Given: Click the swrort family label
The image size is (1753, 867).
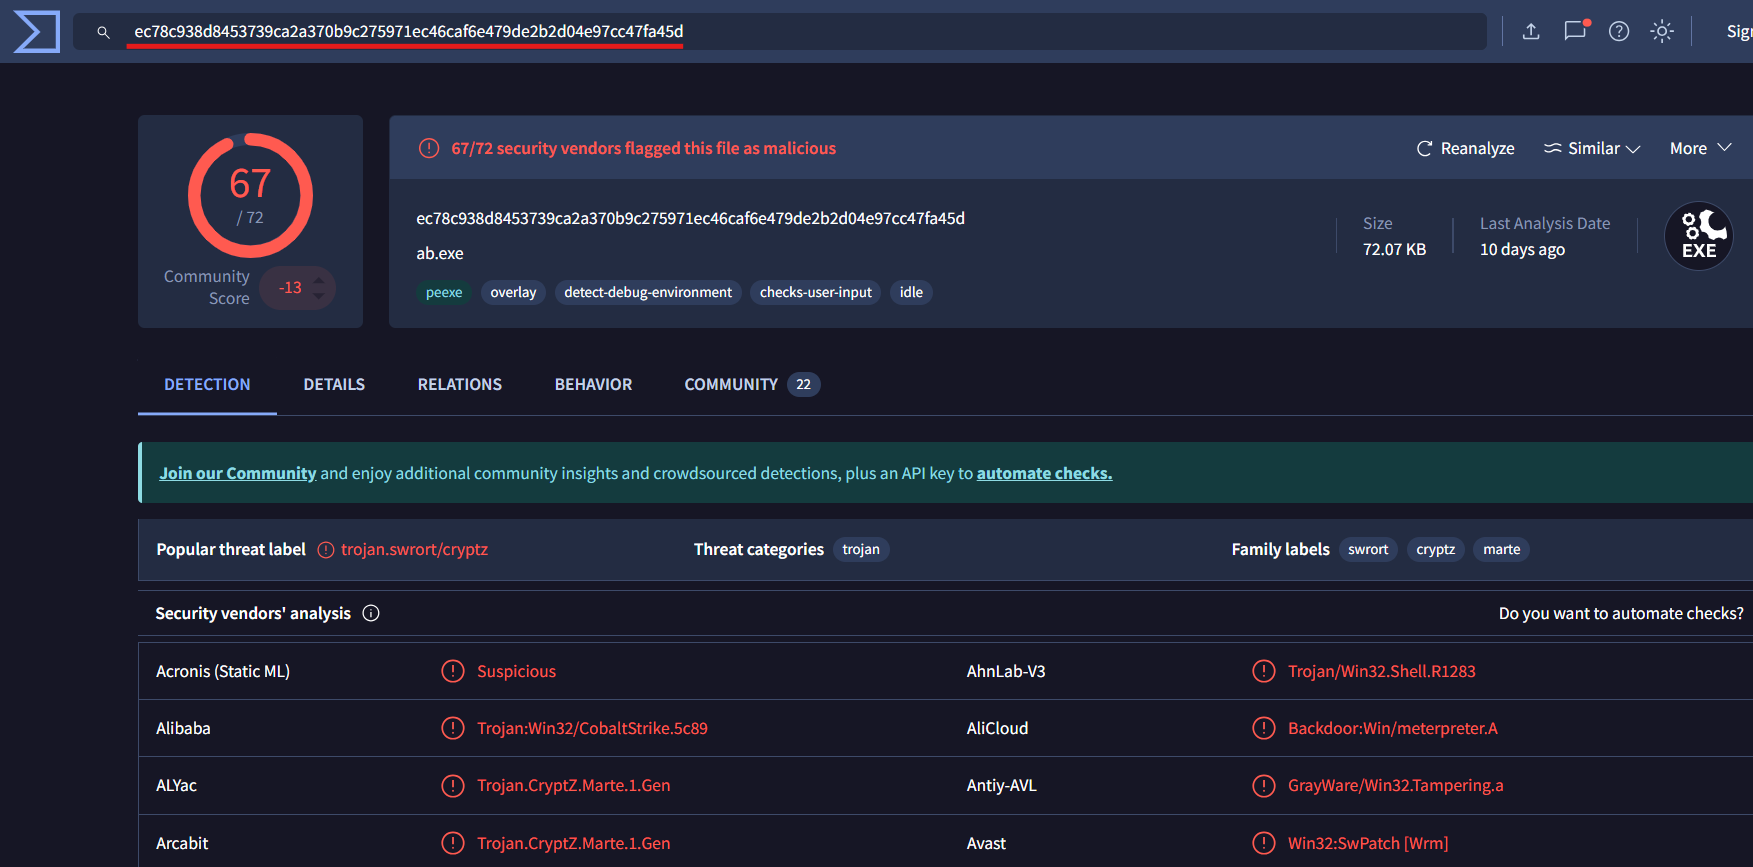Looking at the screenshot, I should 1368,549.
